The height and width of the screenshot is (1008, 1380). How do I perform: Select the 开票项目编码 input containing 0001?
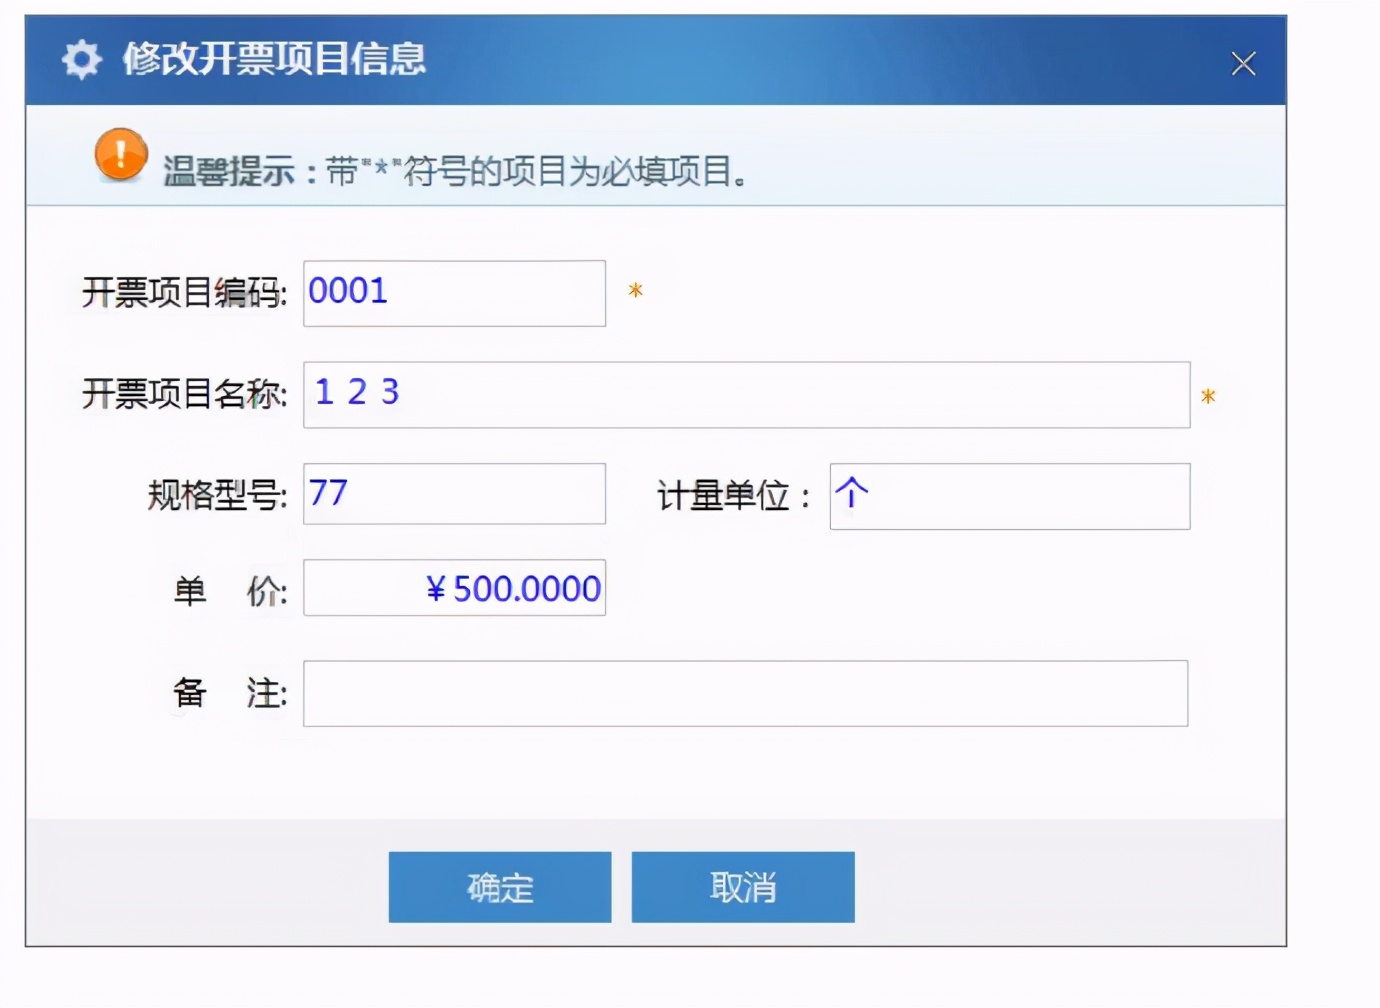[x=453, y=292]
